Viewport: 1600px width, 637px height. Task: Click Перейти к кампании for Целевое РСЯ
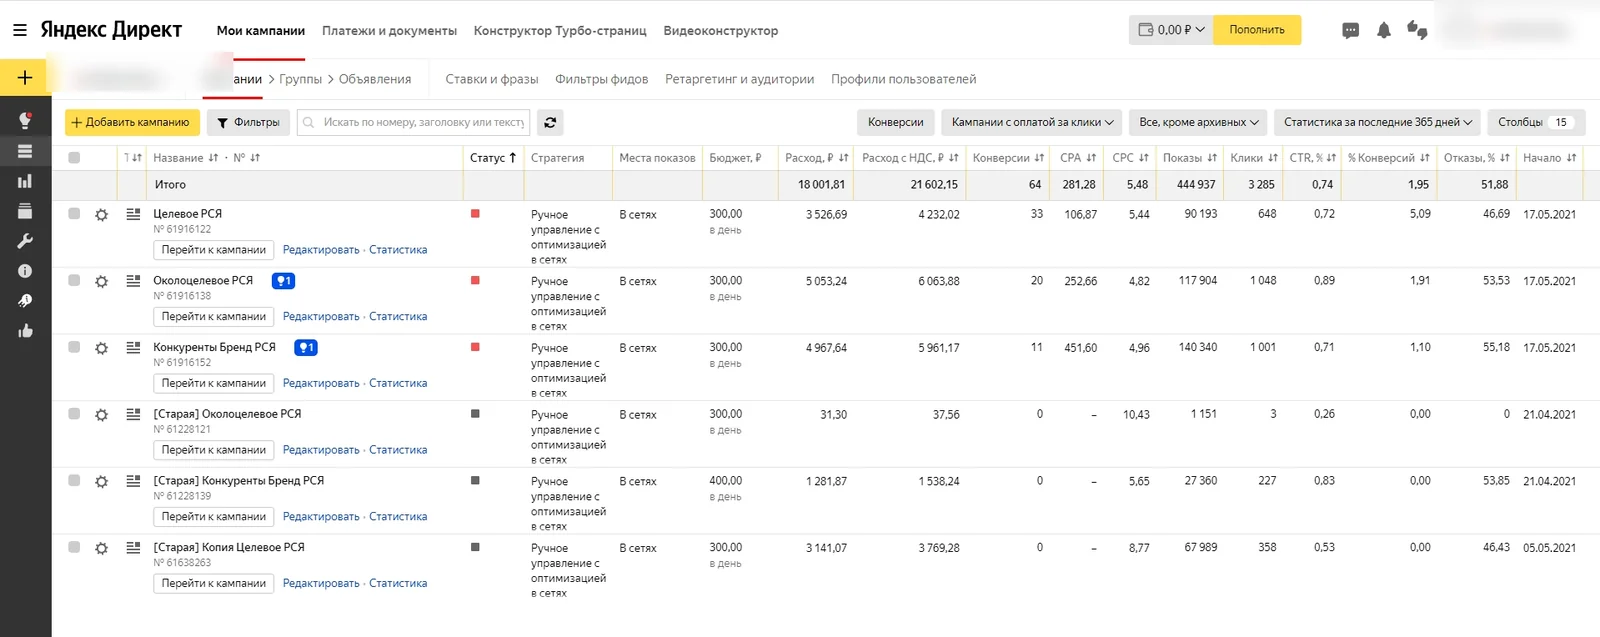[214, 250]
